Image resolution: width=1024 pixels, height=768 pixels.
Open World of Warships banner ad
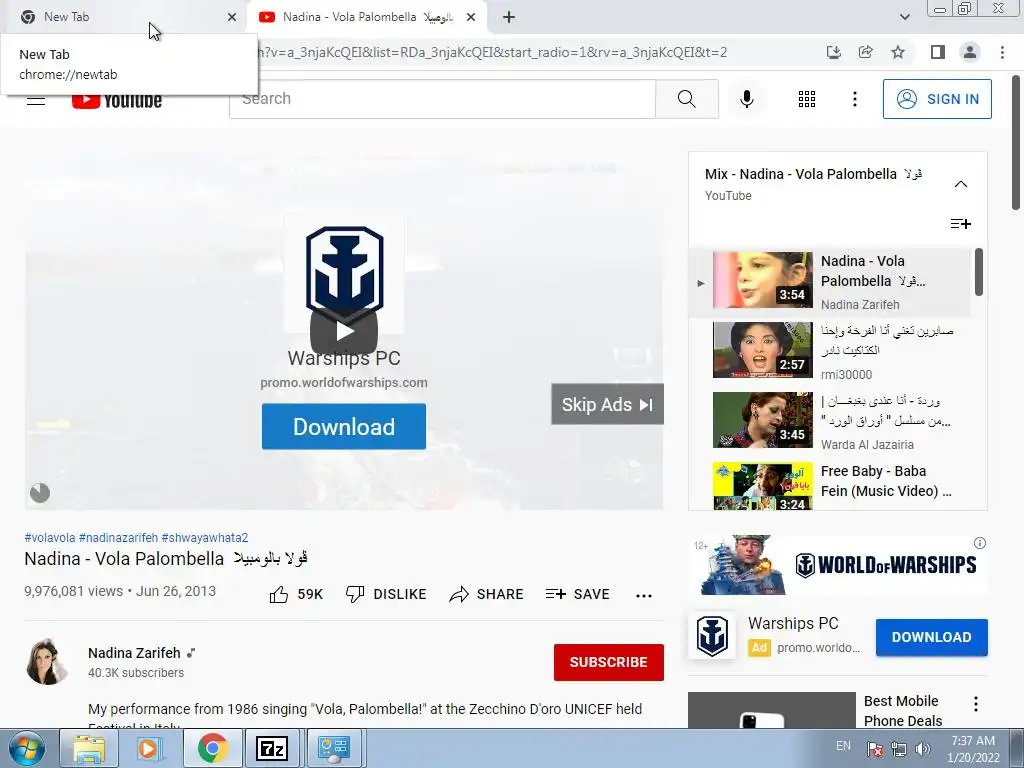pyautogui.click(x=839, y=565)
